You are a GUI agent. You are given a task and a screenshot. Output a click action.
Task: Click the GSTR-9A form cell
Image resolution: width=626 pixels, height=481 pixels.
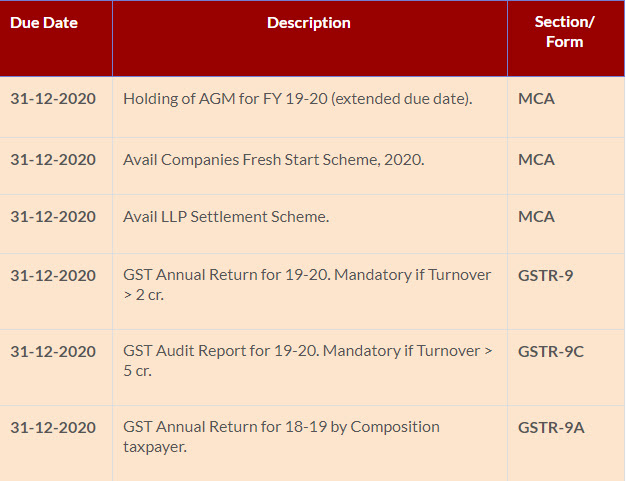click(x=551, y=427)
